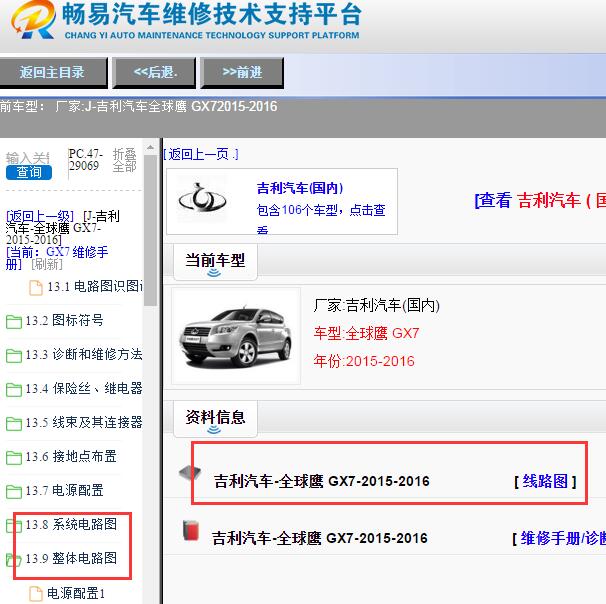This screenshot has width=606, height=604.
Task: Select the 当前车型 tab
Action: (x=215, y=261)
